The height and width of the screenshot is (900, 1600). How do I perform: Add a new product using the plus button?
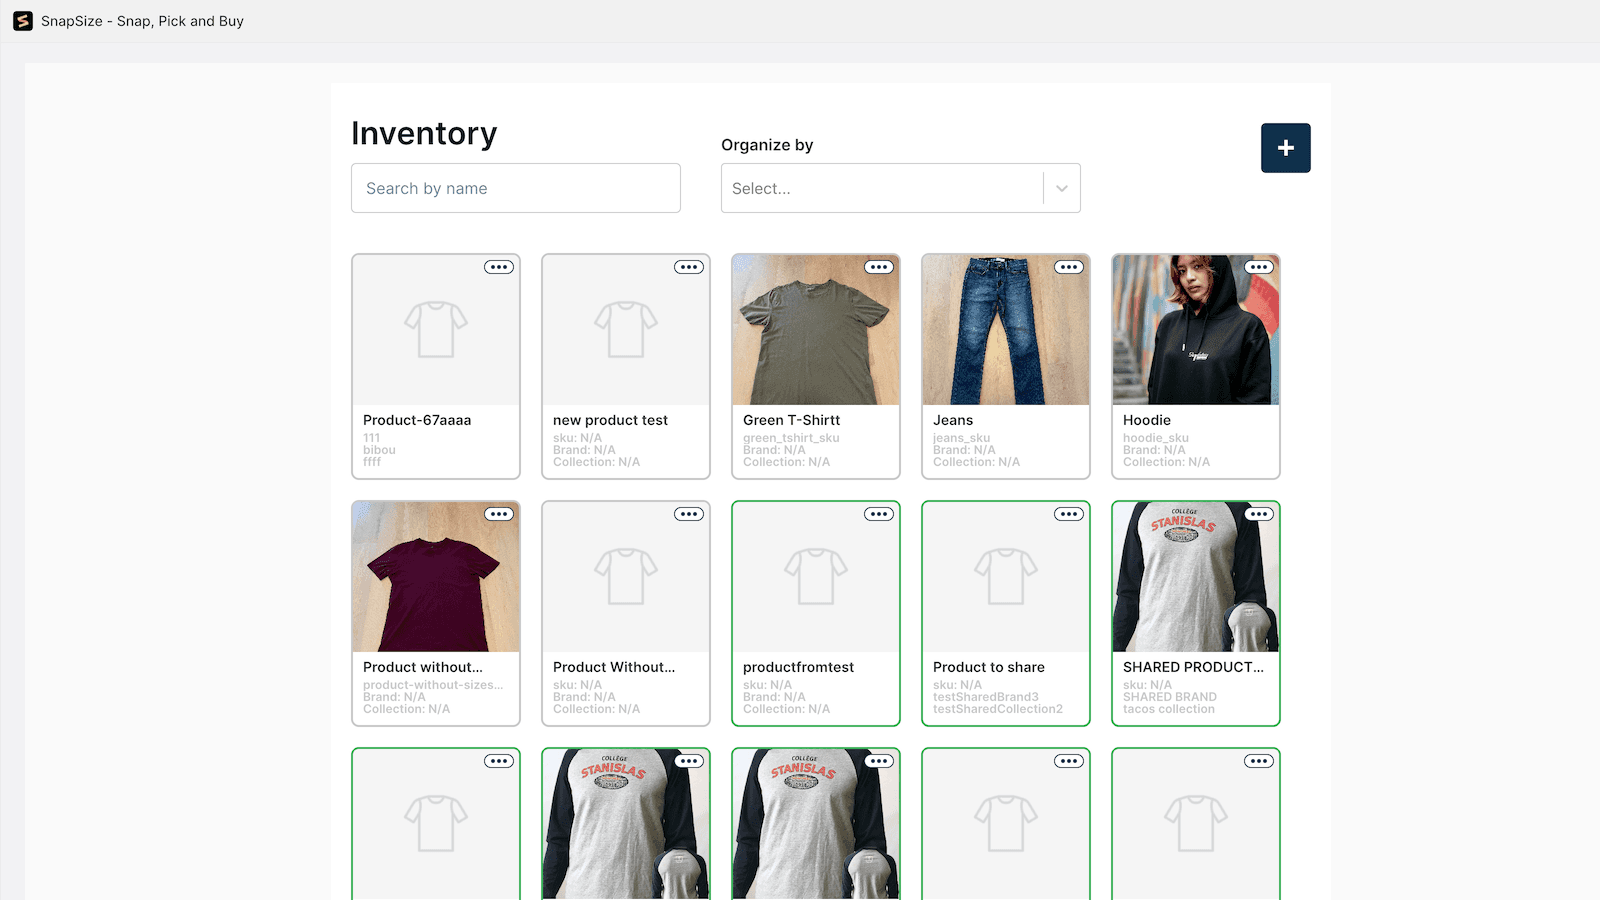(1286, 147)
